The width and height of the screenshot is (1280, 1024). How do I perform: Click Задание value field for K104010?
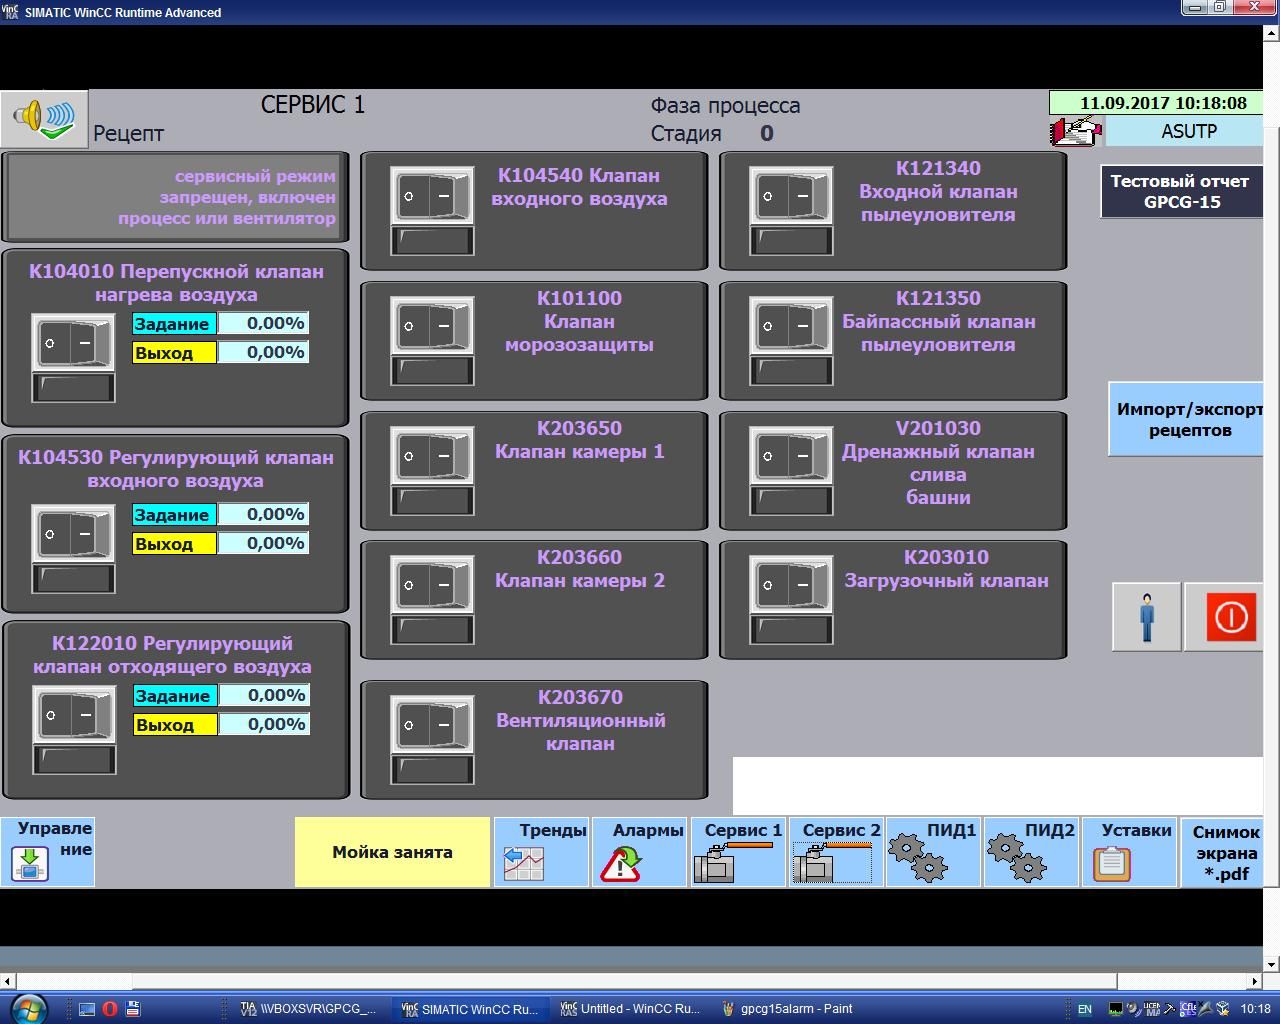(263, 323)
